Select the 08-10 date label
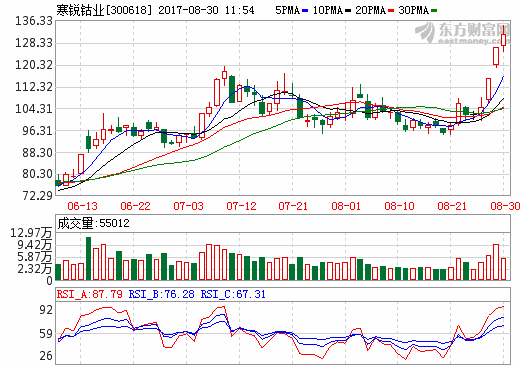Viewport: 520px width, 365px height. pos(399,206)
